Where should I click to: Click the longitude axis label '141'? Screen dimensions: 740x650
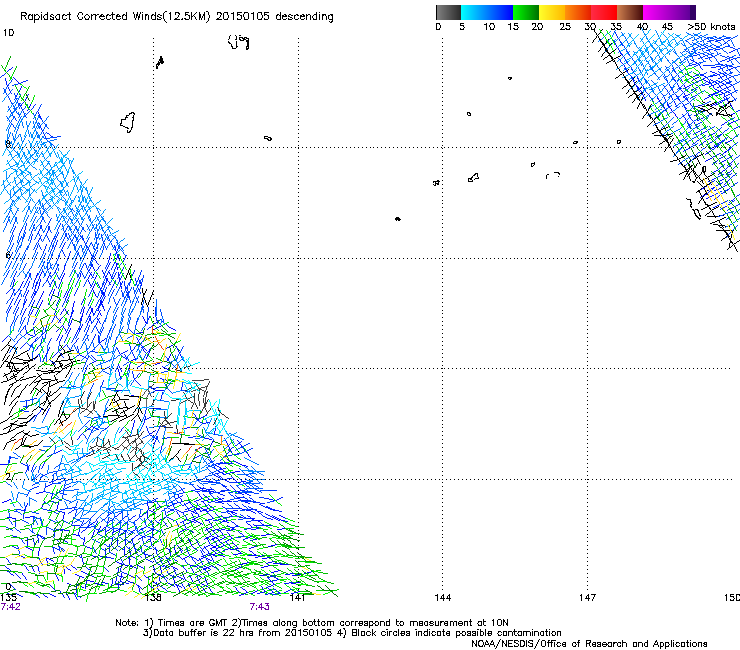coord(297,598)
